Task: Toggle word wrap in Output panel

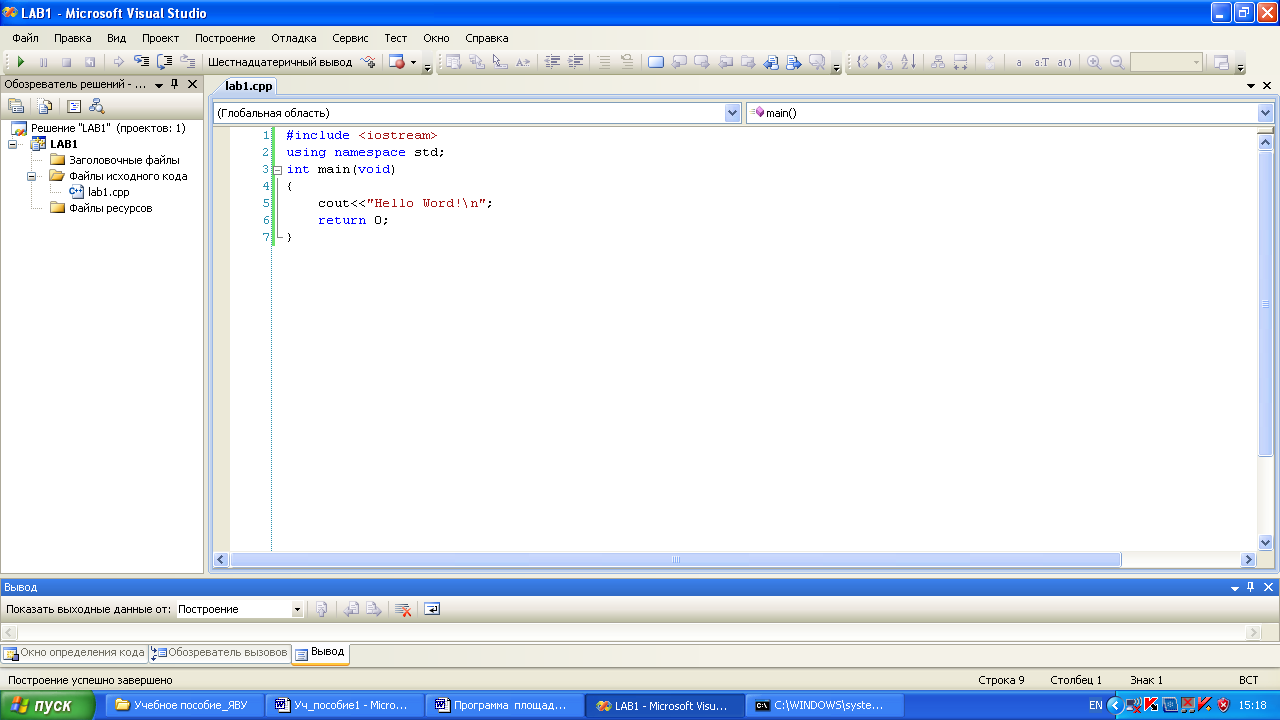Action: (x=431, y=609)
